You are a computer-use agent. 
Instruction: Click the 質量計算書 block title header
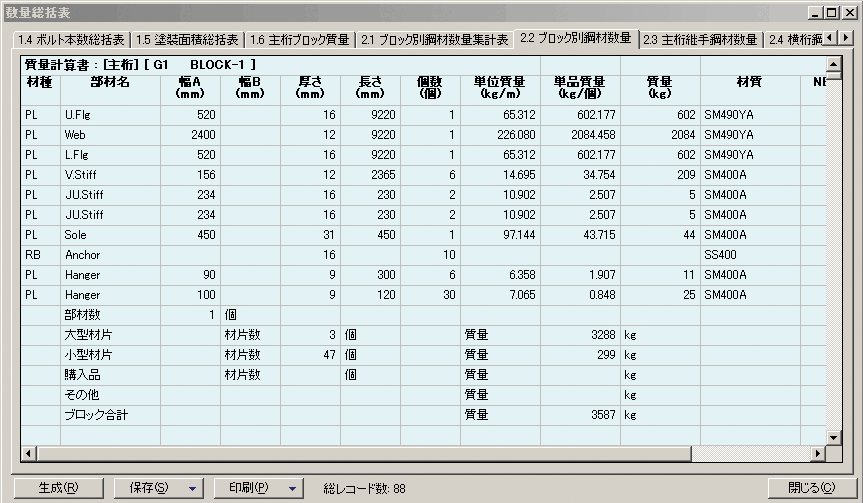[x=140, y=65]
